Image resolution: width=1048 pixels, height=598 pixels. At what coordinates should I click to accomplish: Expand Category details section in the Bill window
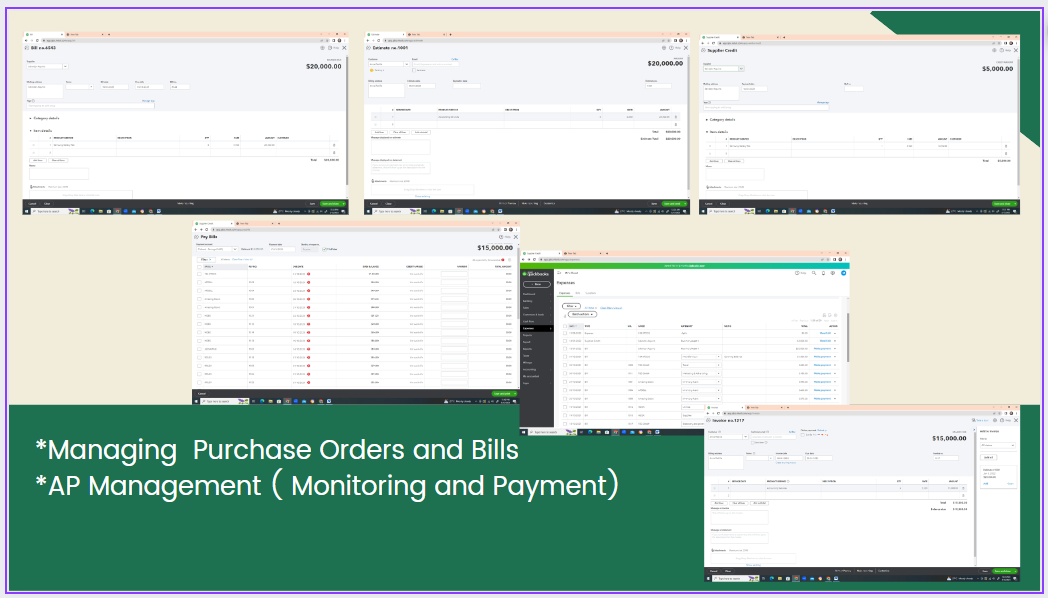point(44,118)
